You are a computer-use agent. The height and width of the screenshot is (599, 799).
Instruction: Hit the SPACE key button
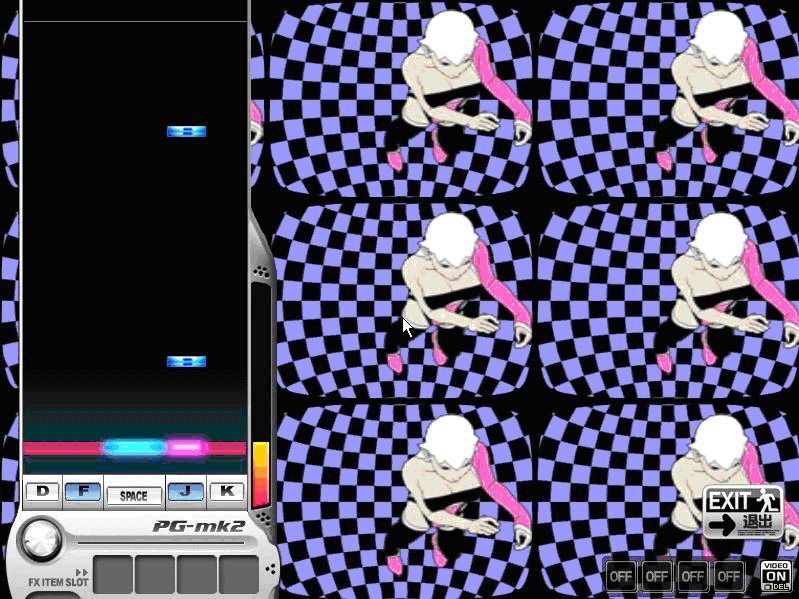133,495
